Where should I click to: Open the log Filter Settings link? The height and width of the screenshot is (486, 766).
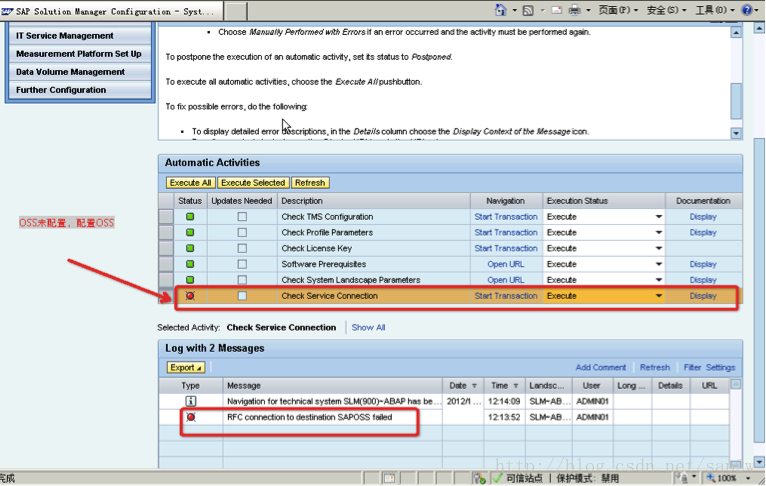[x=709, y=367]
